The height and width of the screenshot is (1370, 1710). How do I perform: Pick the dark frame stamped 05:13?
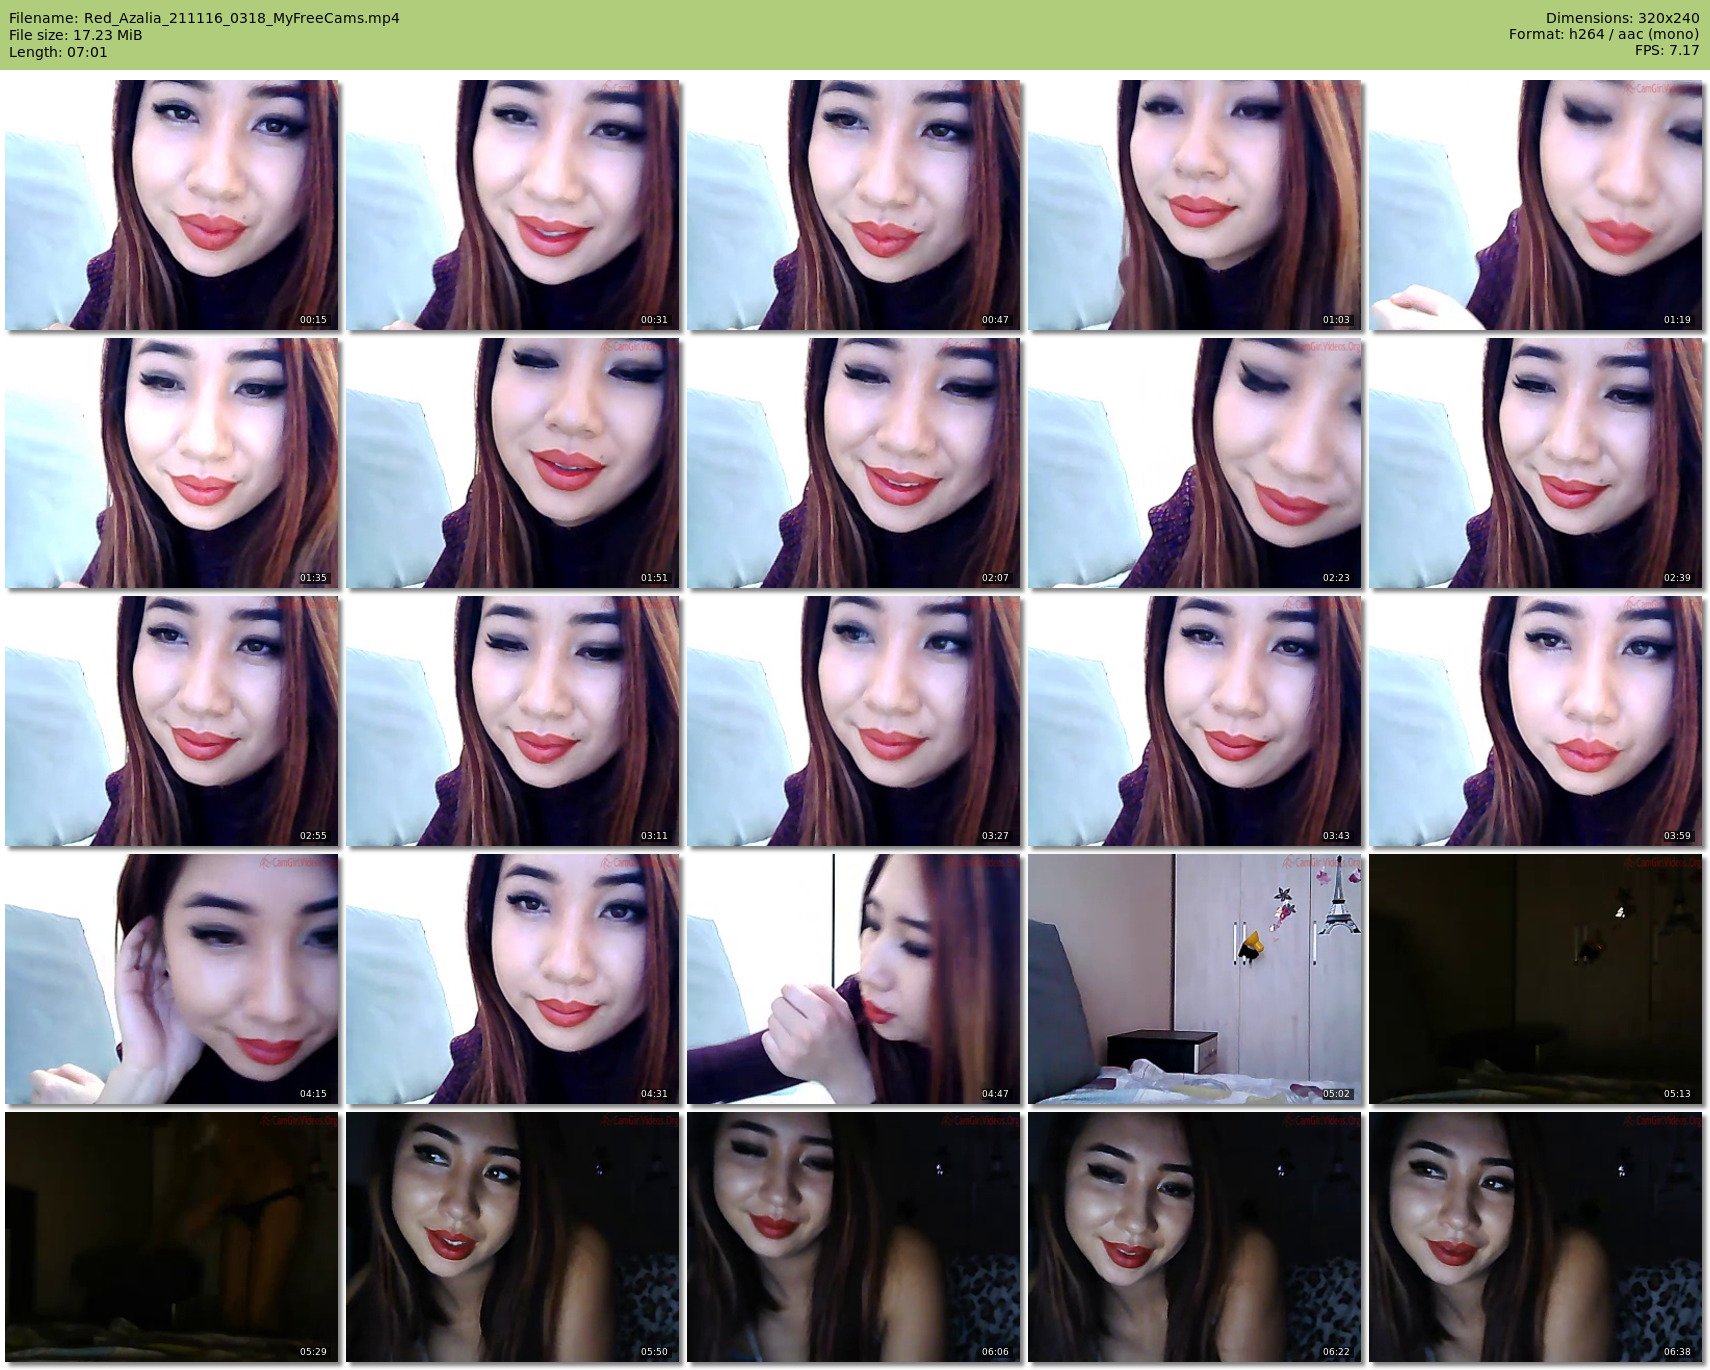point(1536,979)
